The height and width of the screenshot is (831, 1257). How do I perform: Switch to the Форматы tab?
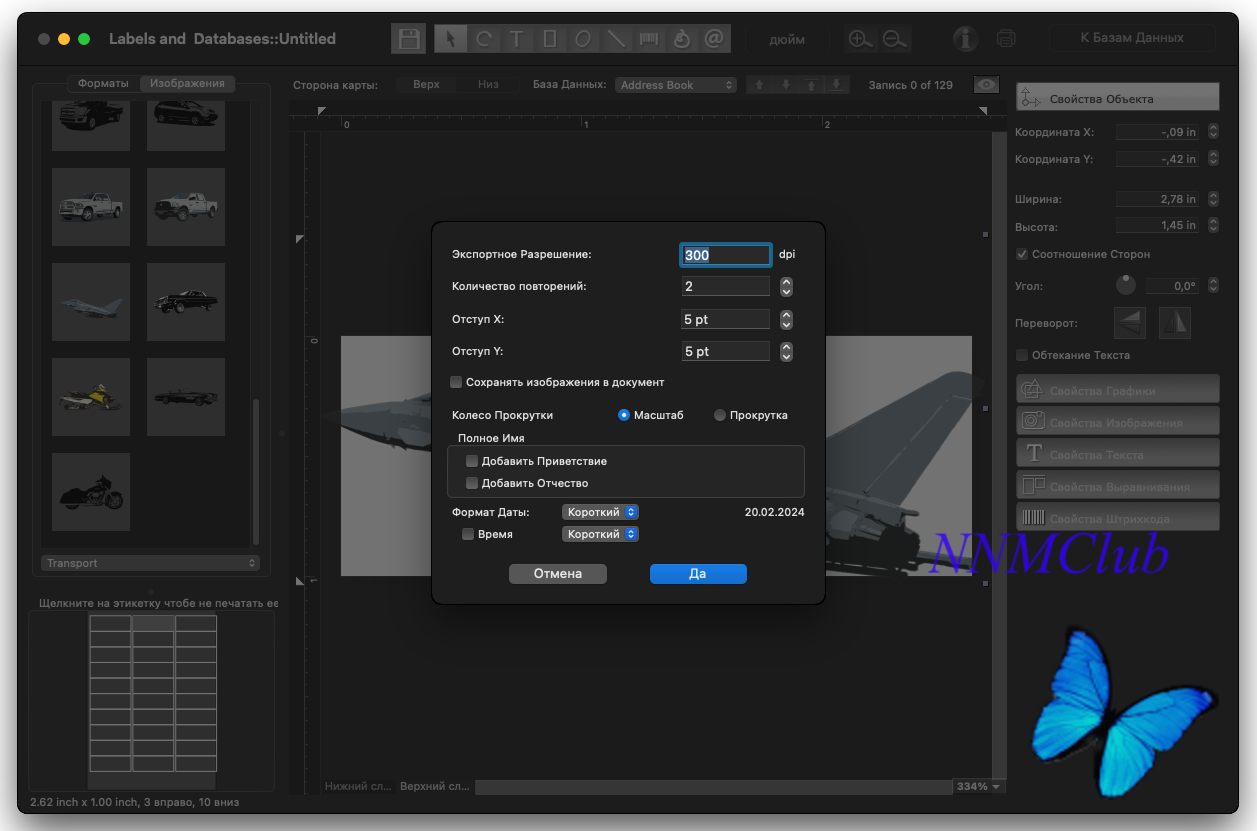[103, 83]
